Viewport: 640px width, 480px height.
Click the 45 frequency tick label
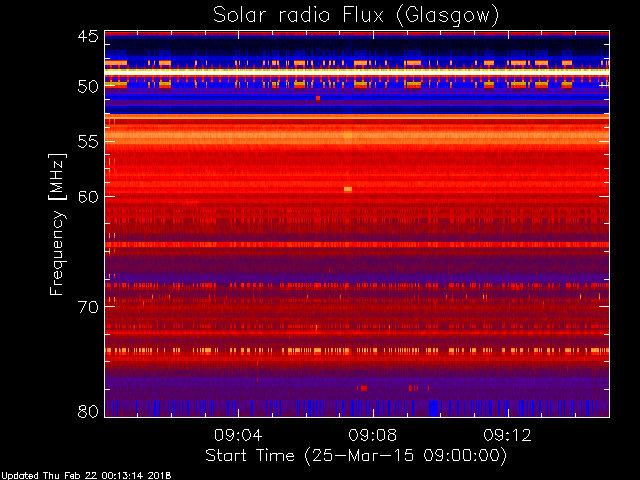click(88, 36)
